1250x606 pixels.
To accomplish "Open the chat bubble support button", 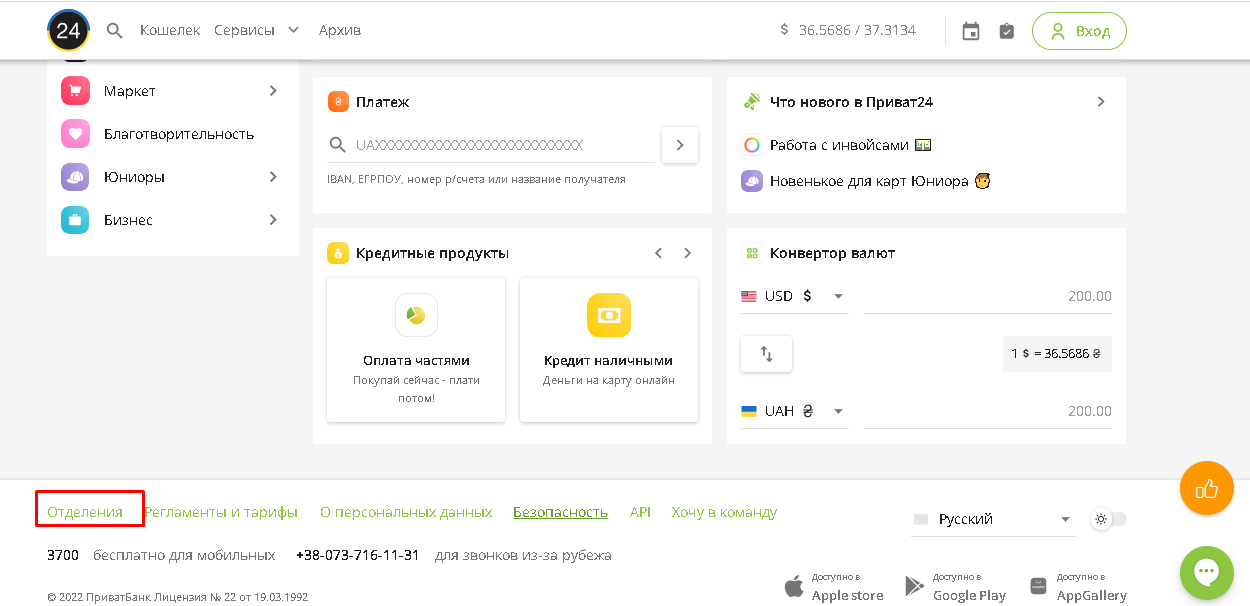I will coord(1206,572).
